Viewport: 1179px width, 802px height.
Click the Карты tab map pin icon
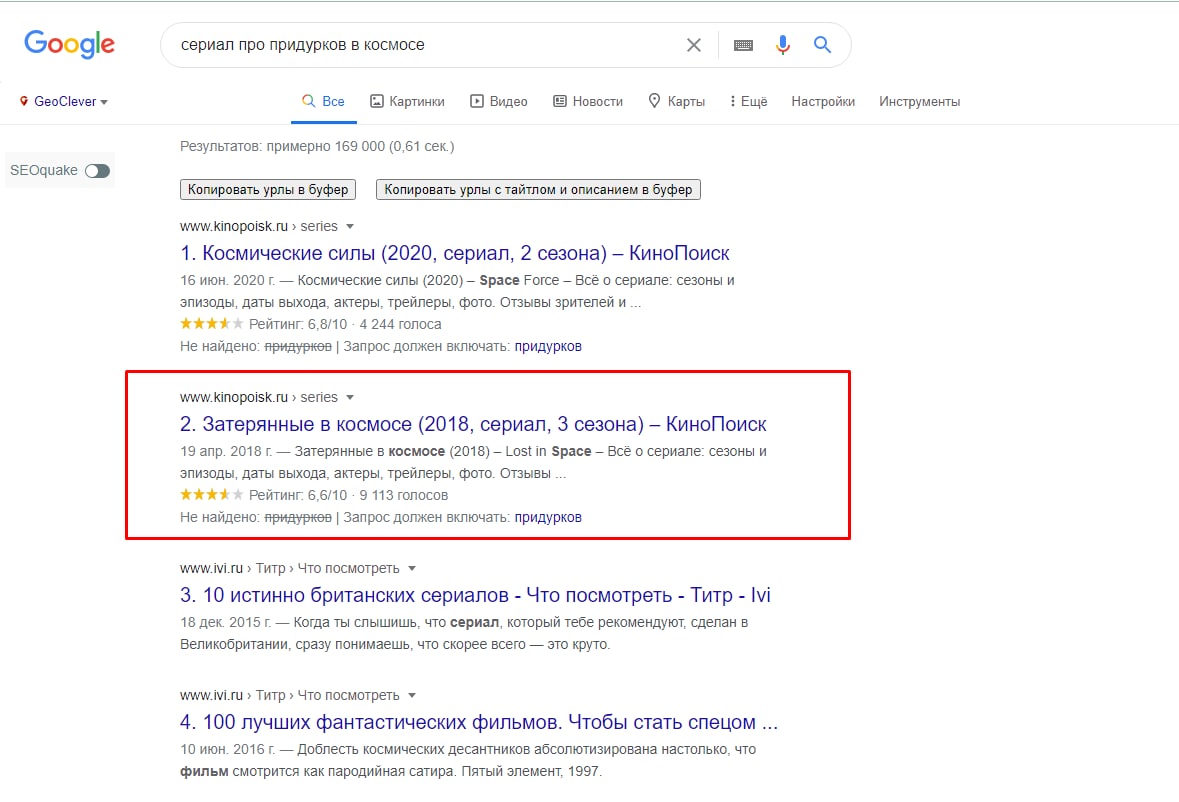pos(654,101)
